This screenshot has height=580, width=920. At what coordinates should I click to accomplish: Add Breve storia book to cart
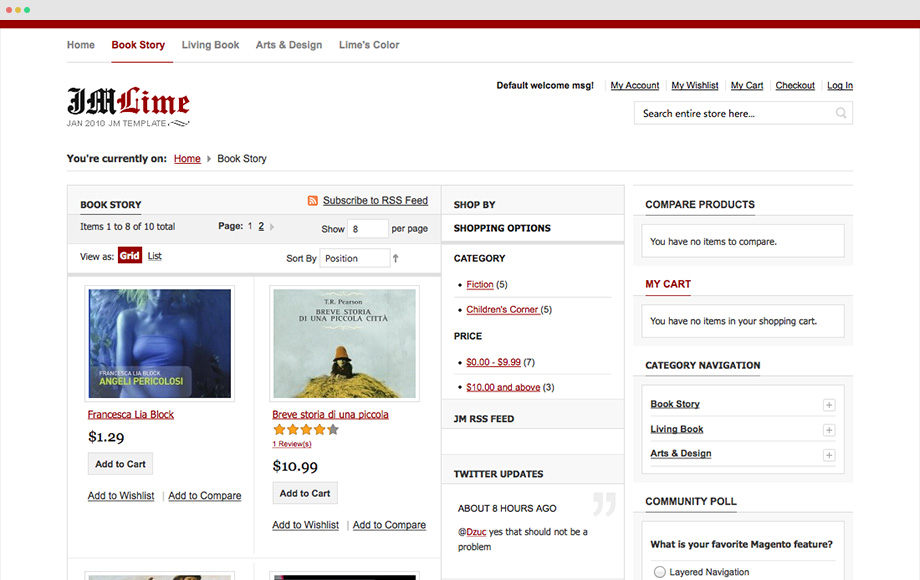[305, 493]
